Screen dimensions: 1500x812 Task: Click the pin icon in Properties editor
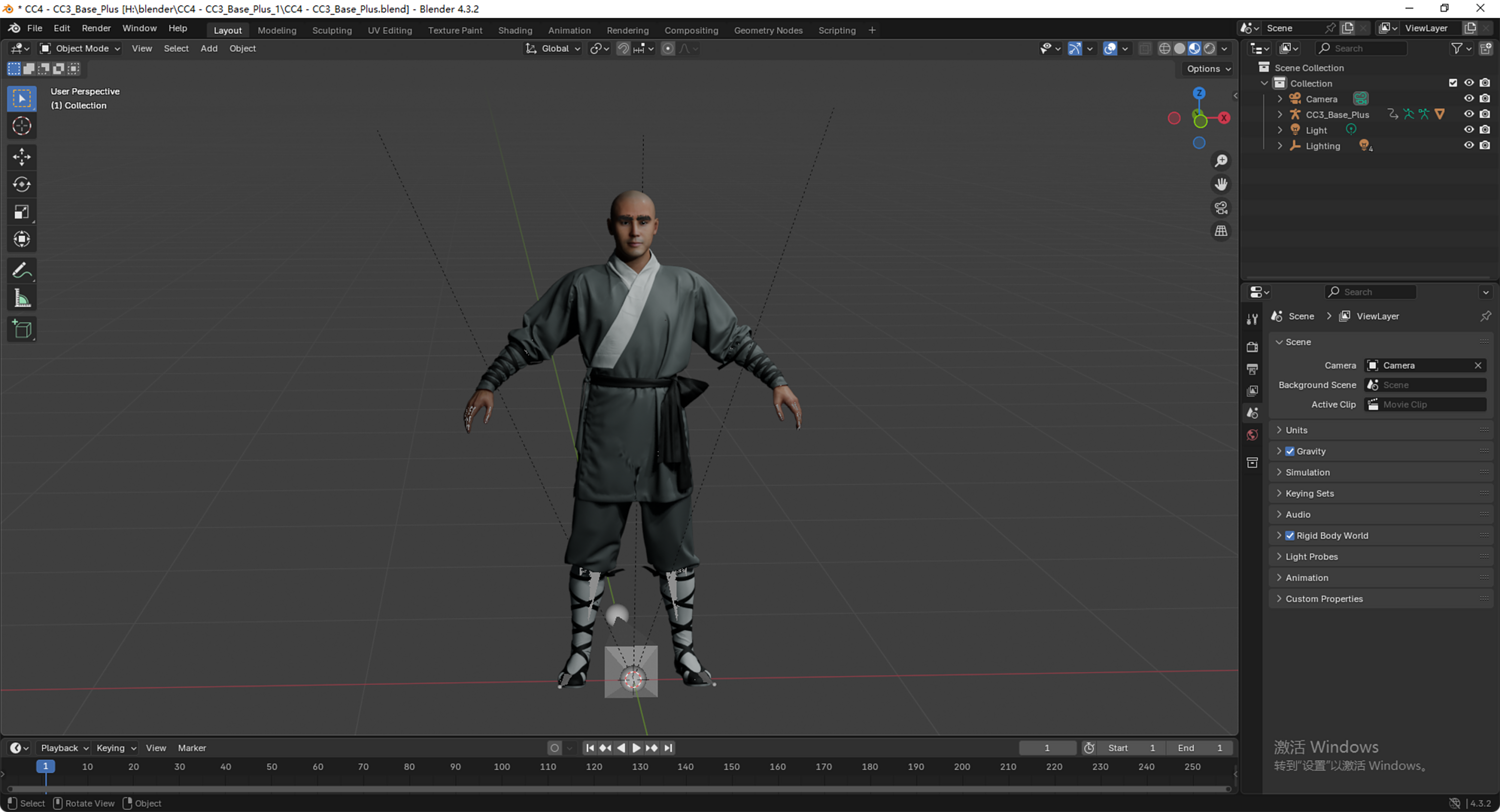[x=1485, y=316]
